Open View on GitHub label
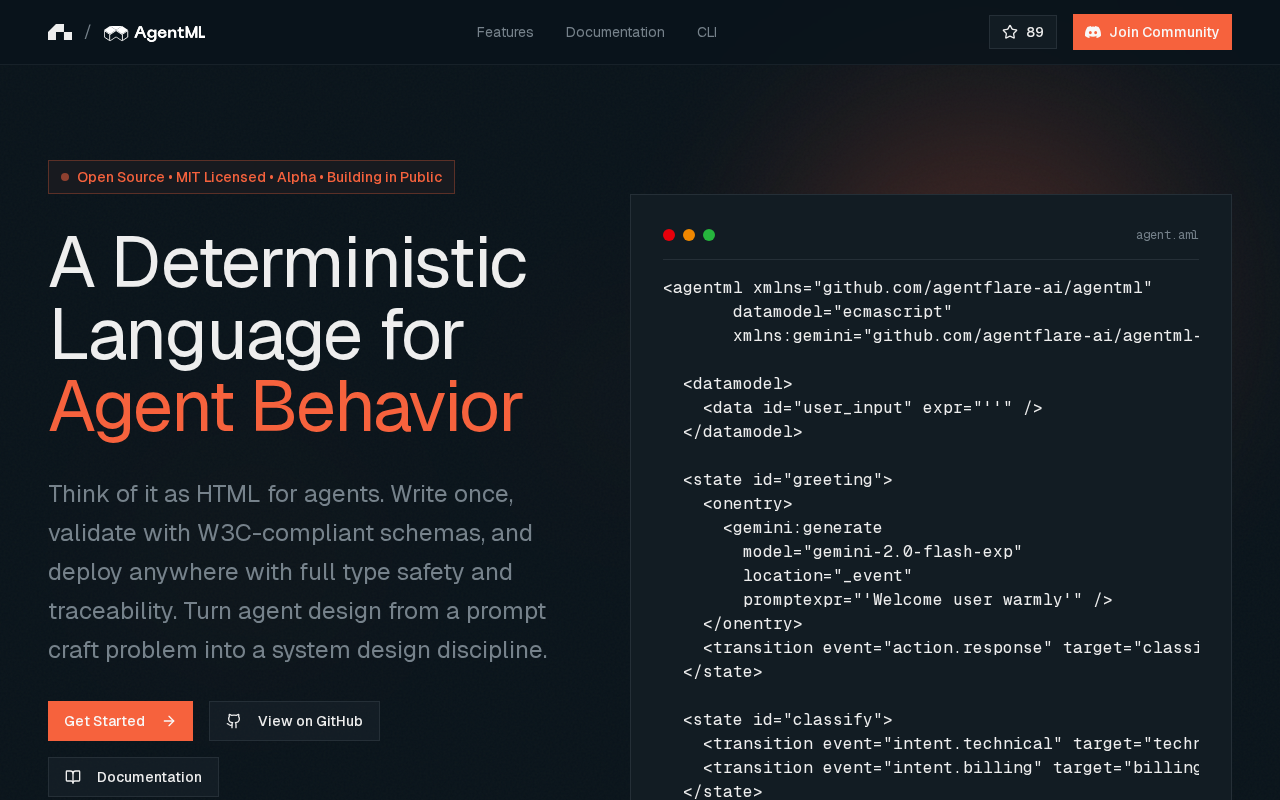 point(310,721)
